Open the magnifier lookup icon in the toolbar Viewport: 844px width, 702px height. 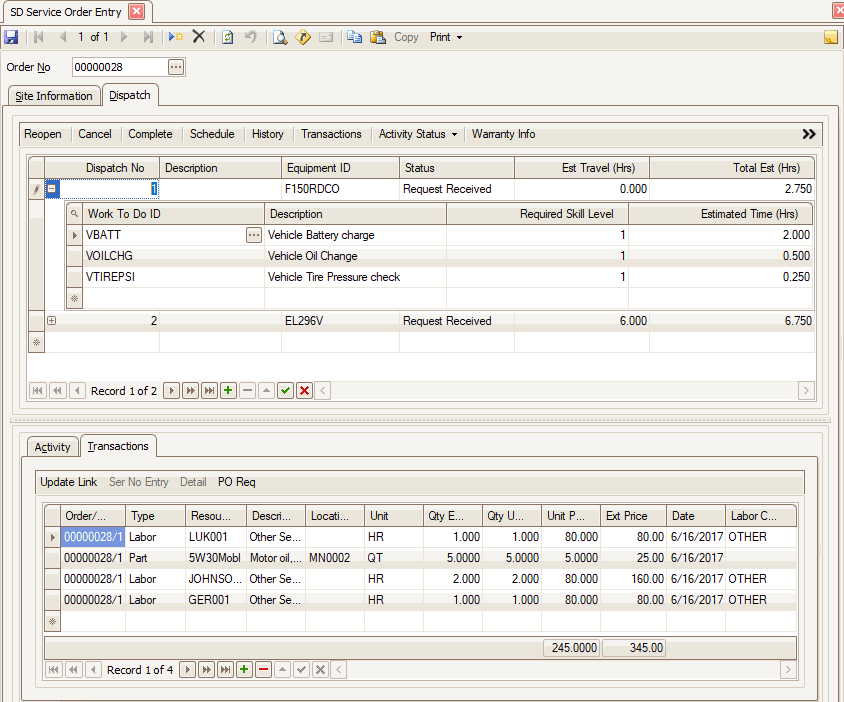pyautogui.click(x=280, y=37)
